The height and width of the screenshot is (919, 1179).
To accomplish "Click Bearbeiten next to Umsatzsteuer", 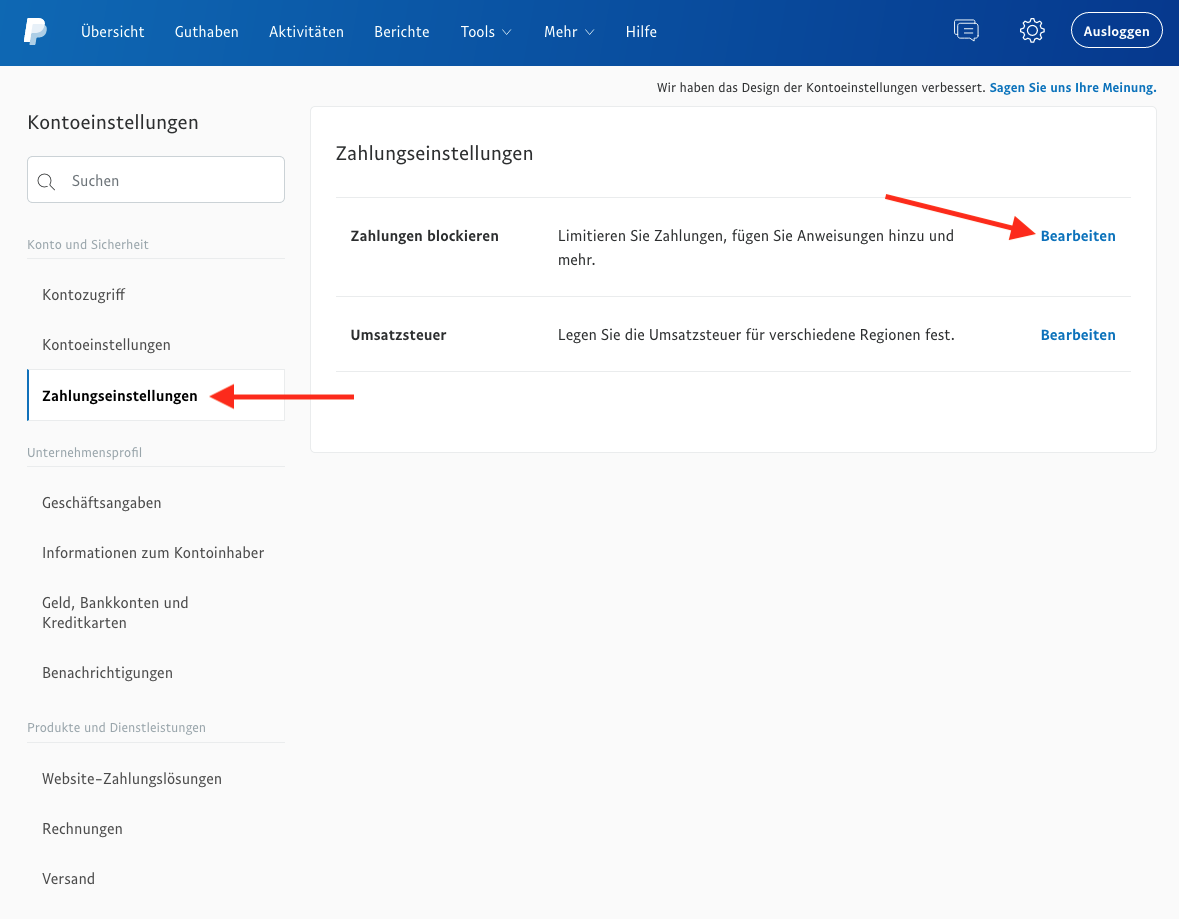I will pos(1078,334).
